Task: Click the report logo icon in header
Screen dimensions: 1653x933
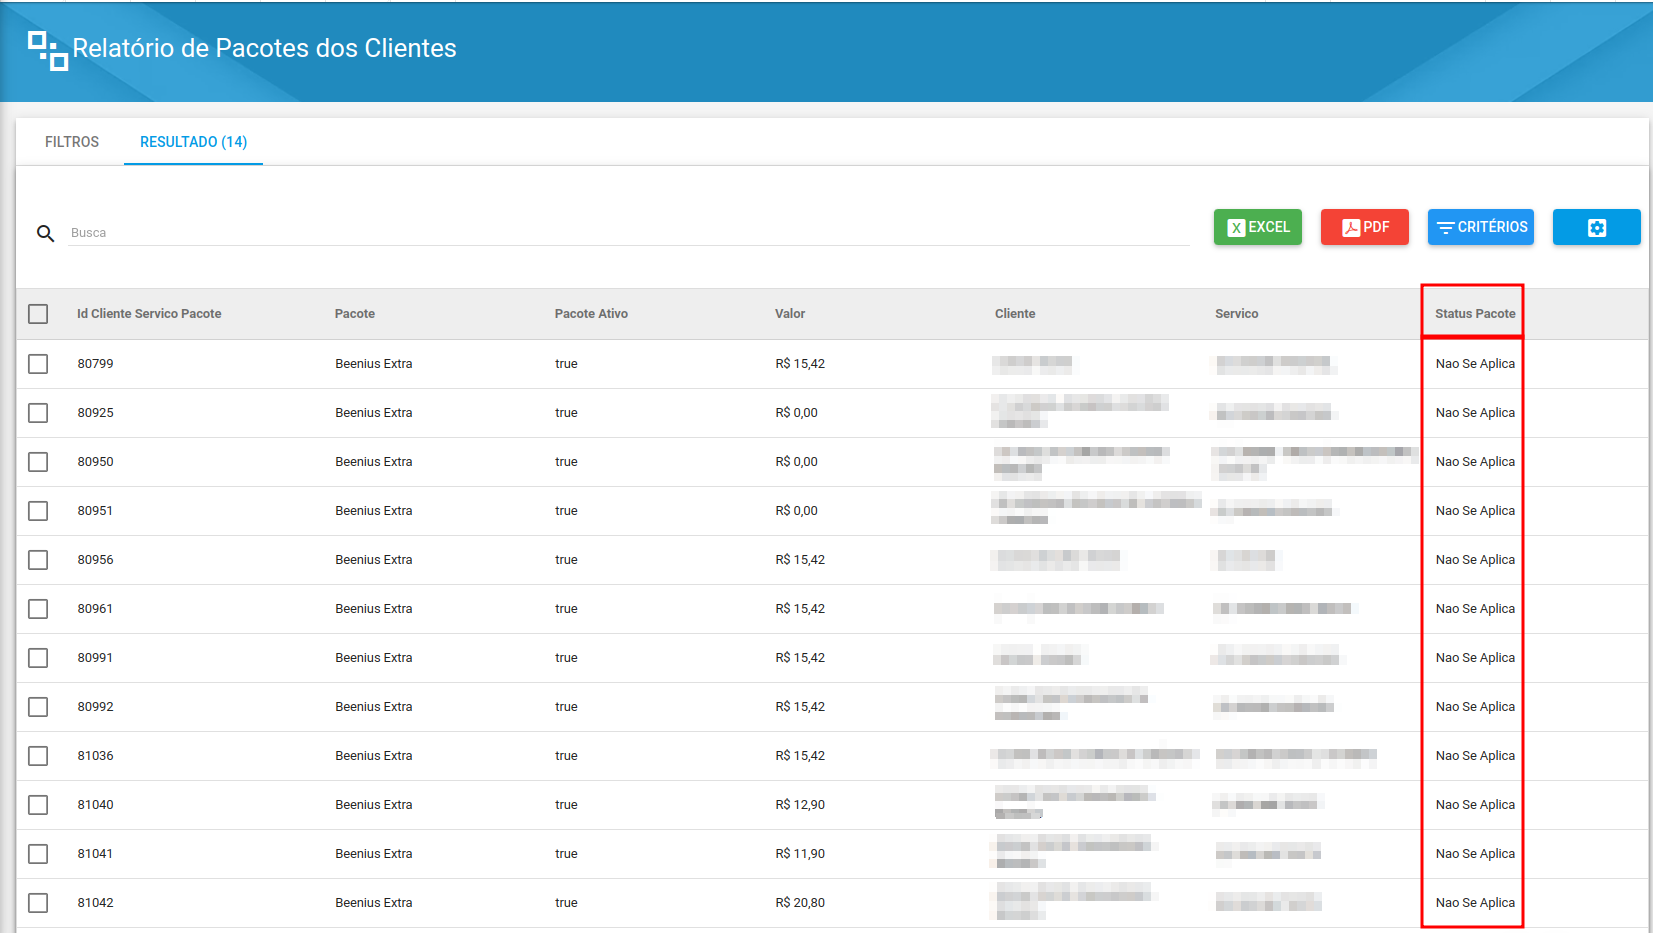Action: 48,51
